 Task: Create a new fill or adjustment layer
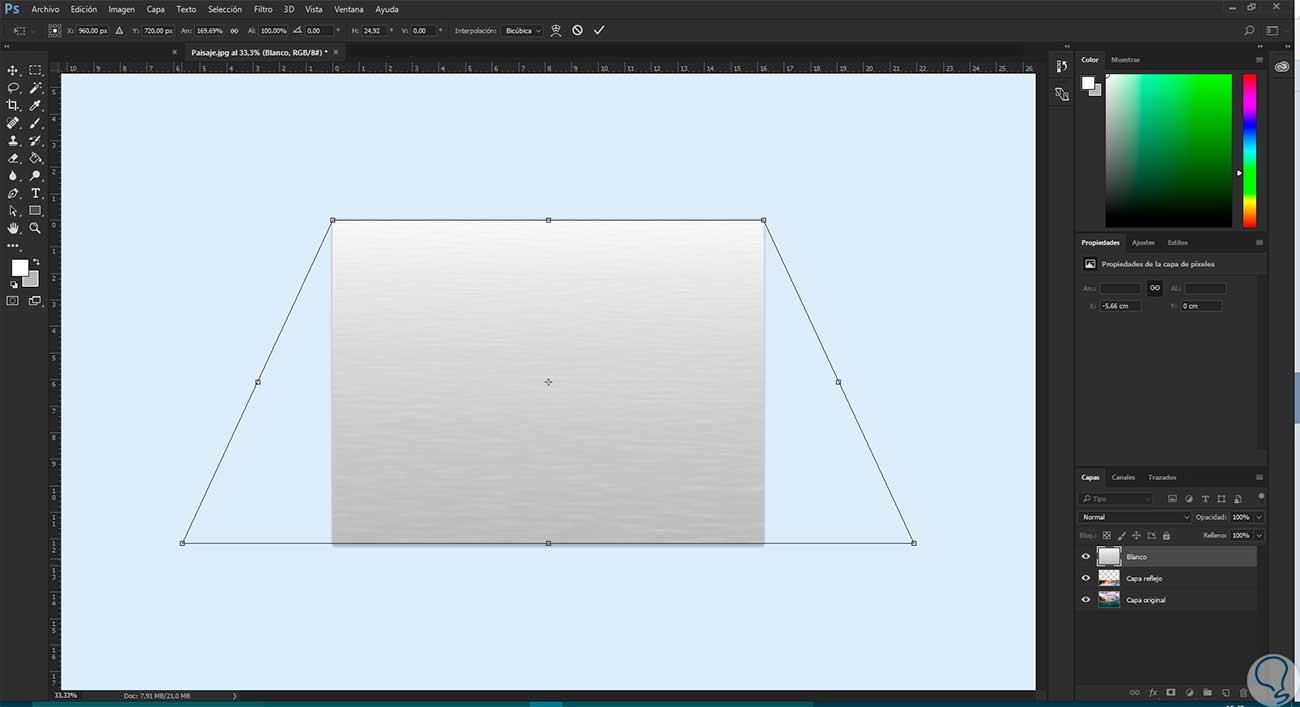1189,692
